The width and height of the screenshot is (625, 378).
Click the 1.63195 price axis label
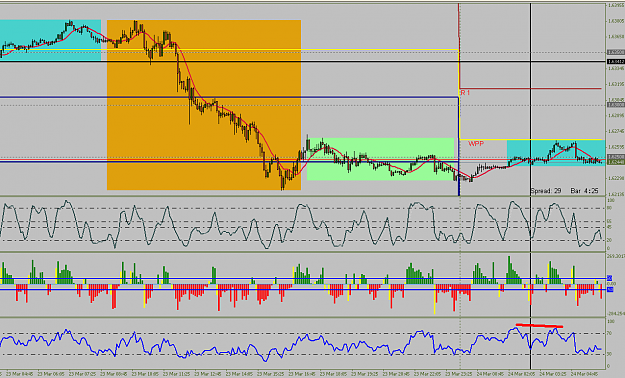point(616,84)
